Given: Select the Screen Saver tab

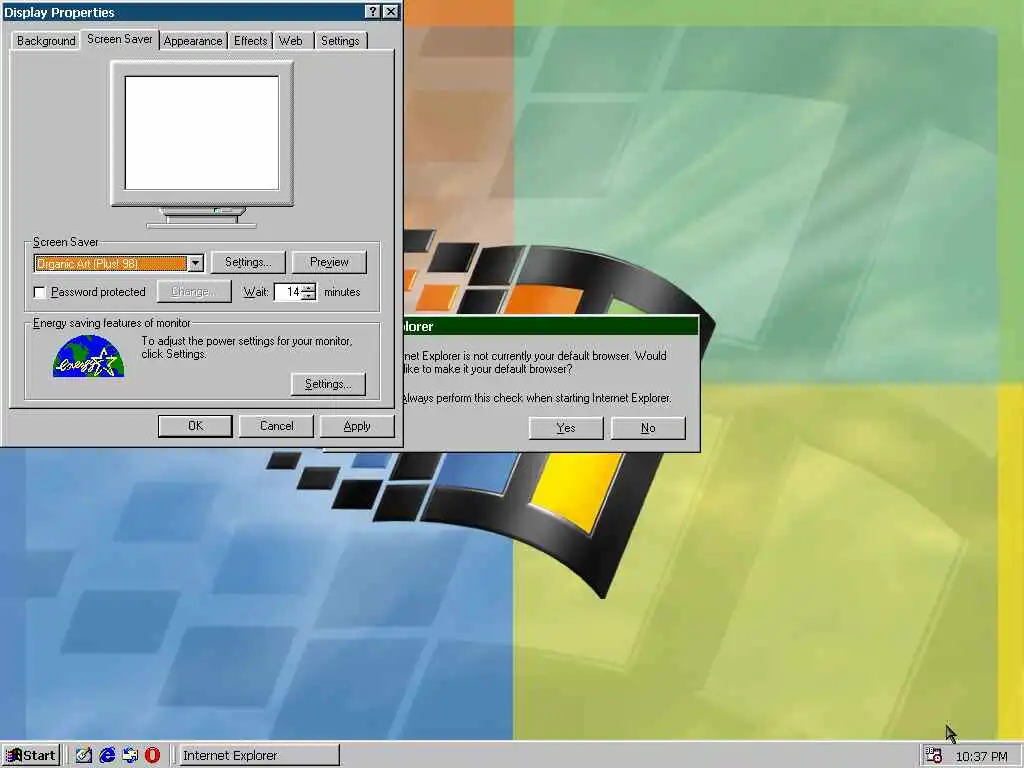Looking at the screenshot, I should (x=120, y=39).
